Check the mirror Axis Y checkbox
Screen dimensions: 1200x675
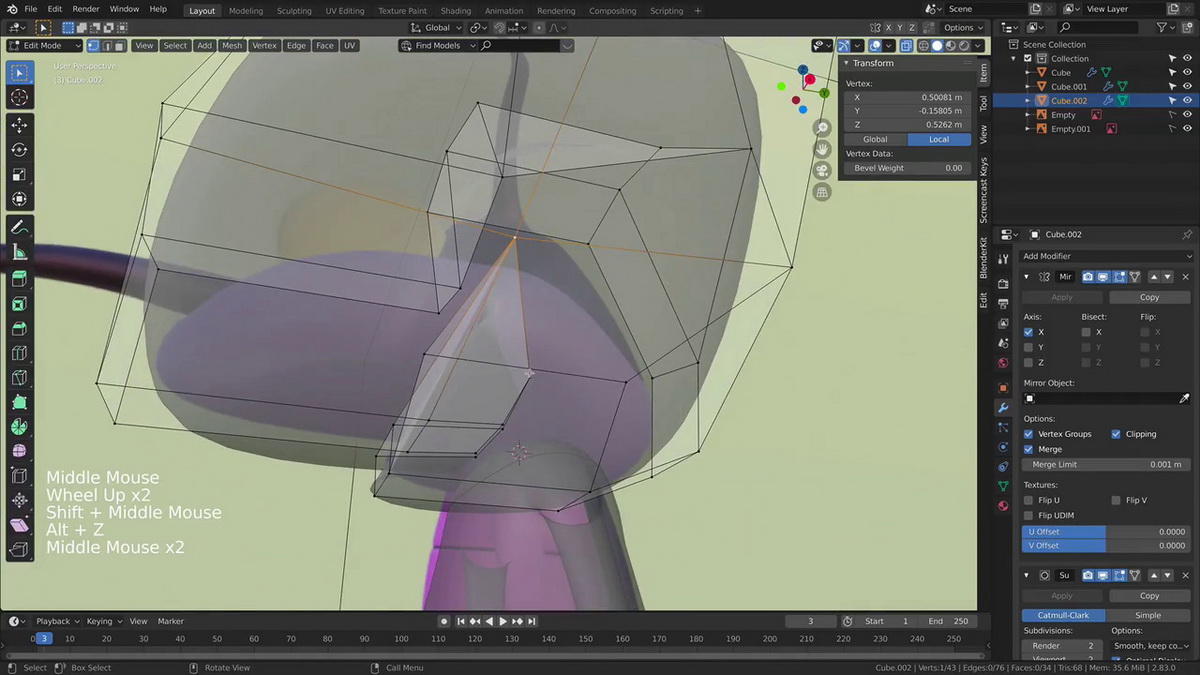tap(1029, 347)
